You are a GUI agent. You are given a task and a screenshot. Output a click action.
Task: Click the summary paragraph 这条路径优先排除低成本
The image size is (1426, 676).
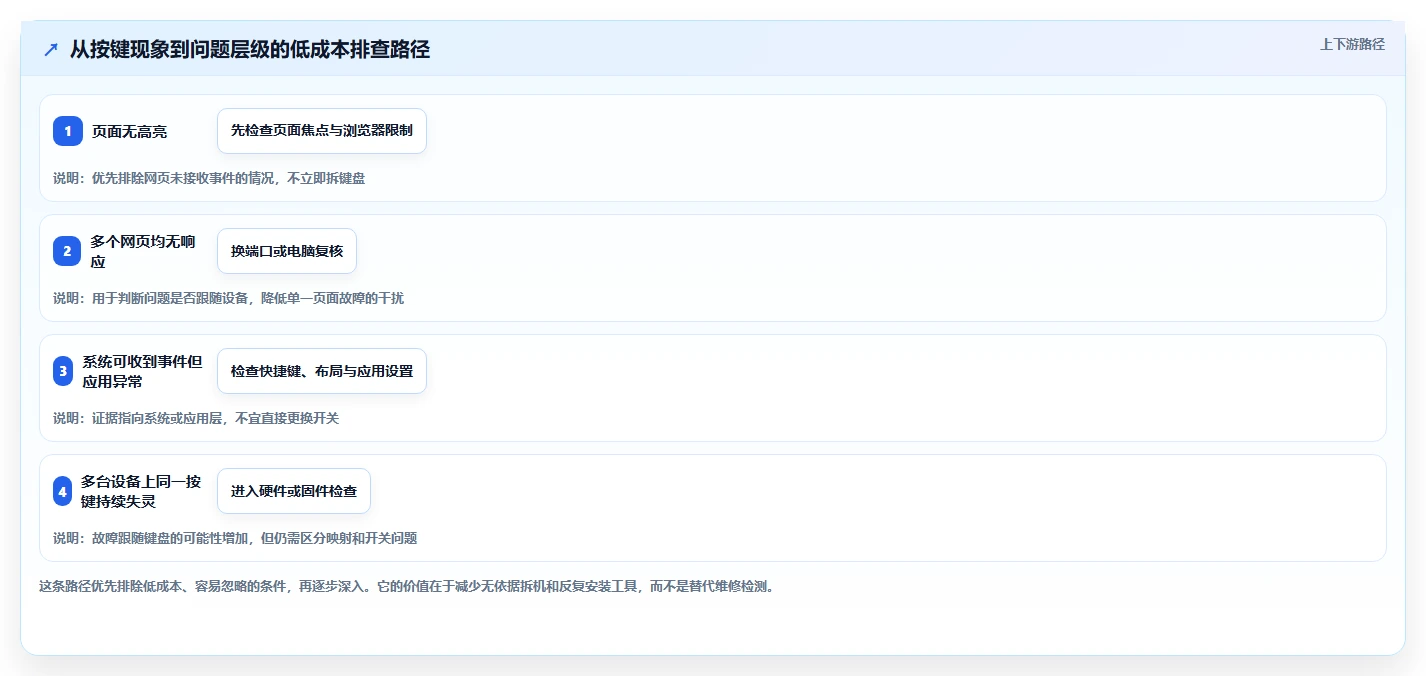click(407, 586)
